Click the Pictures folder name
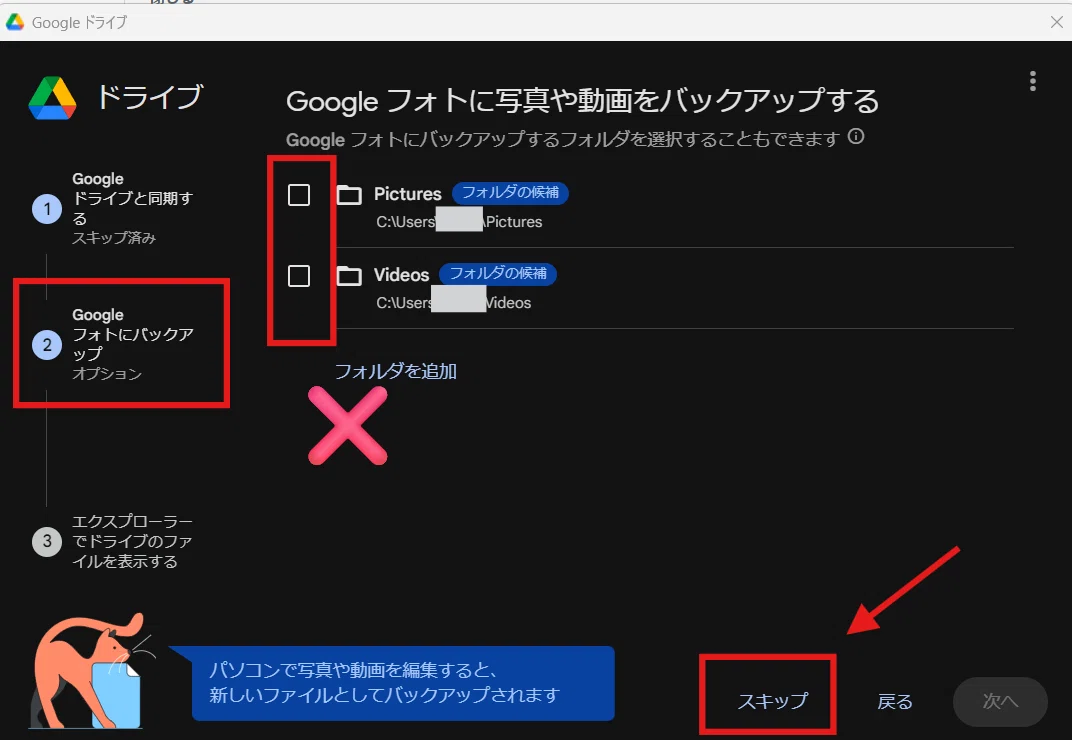Screen dimensions: 1072x740 (407, 194)
